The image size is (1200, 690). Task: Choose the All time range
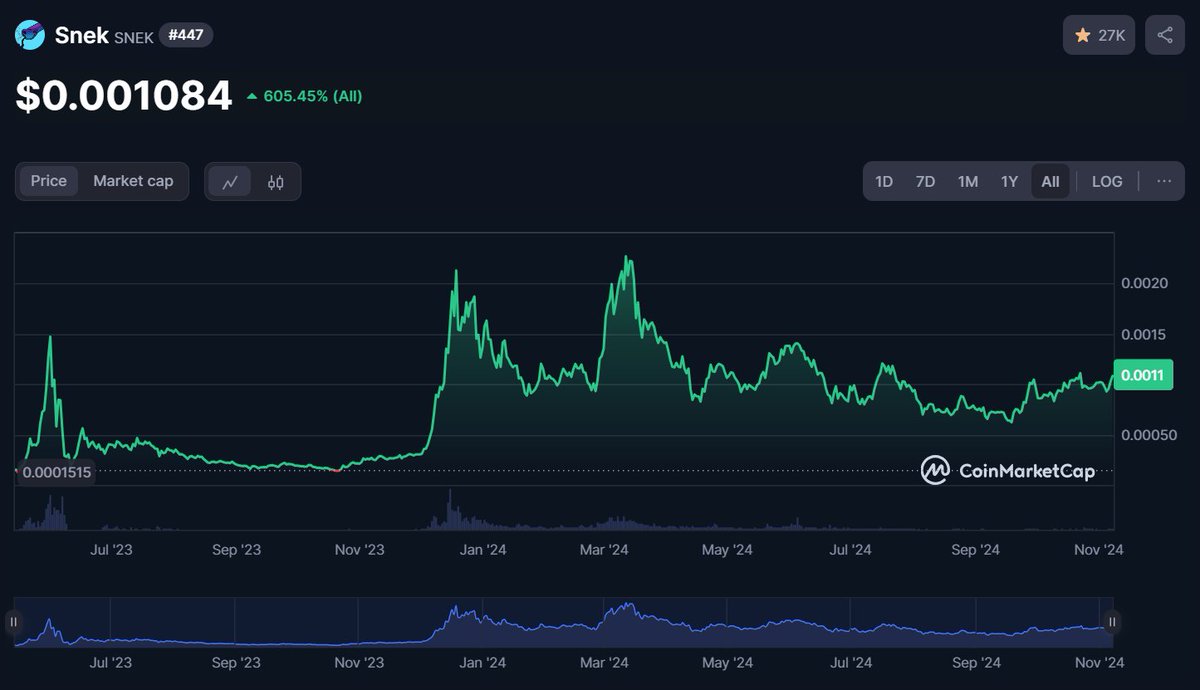[1050, 182]
